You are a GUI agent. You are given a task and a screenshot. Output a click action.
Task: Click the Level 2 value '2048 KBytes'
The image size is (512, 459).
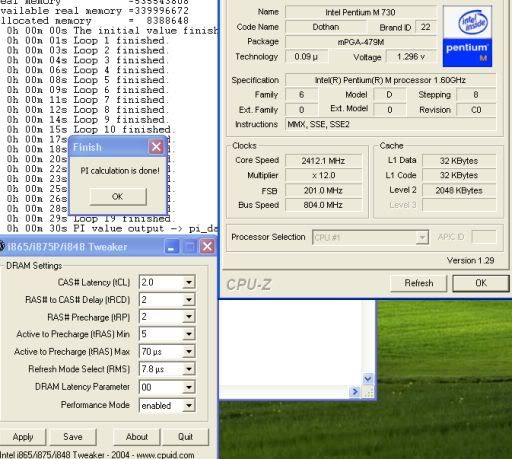[x=459, y=190]
